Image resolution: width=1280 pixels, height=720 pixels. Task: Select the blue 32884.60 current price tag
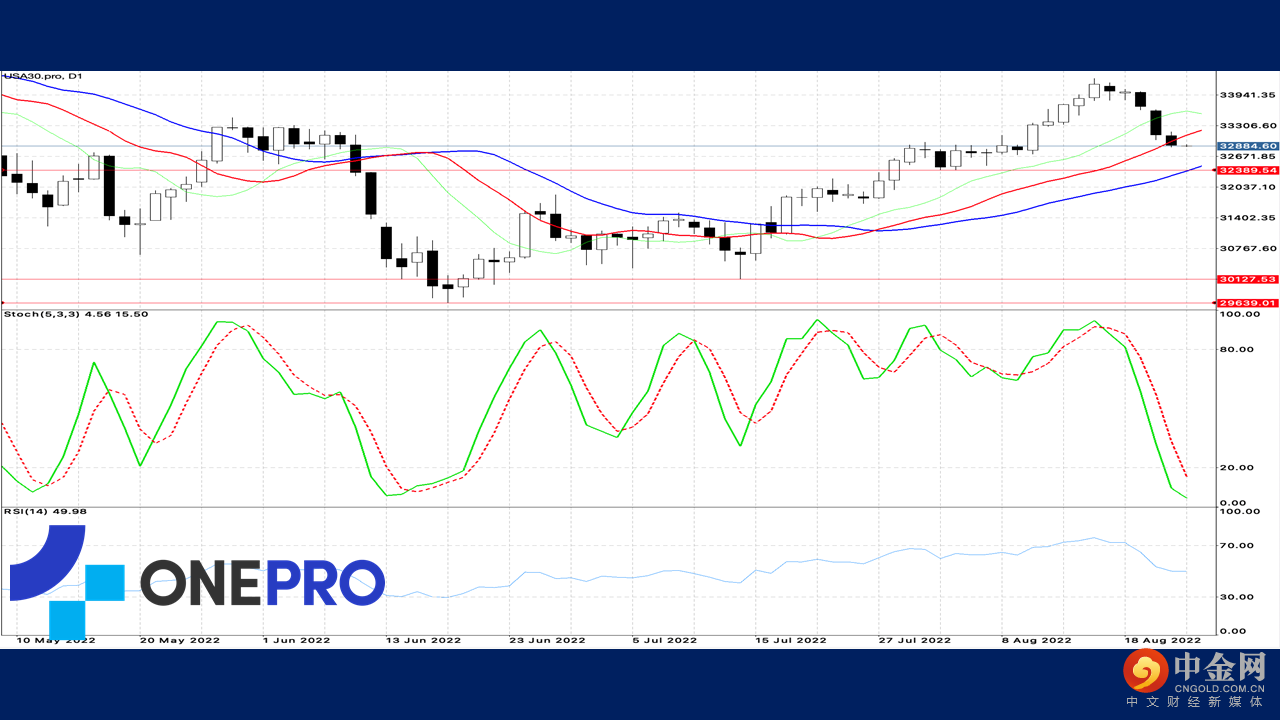(1246, 146)
